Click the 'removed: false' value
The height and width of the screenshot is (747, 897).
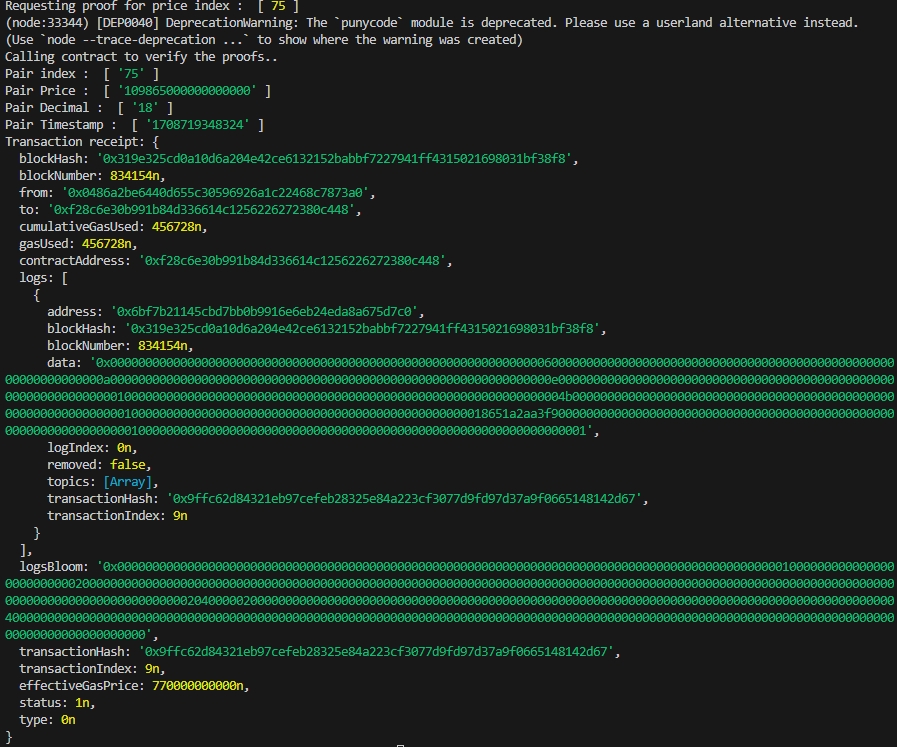tap(131, 465)
